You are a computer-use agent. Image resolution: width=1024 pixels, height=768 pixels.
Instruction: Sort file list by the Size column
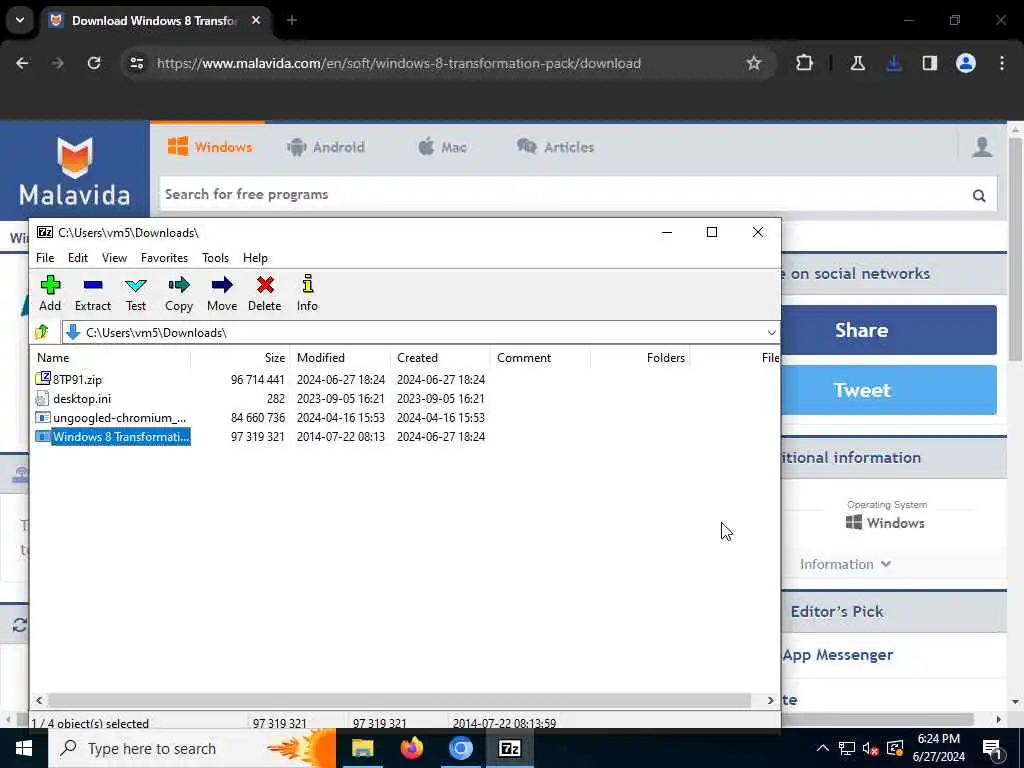pos(240,358)
